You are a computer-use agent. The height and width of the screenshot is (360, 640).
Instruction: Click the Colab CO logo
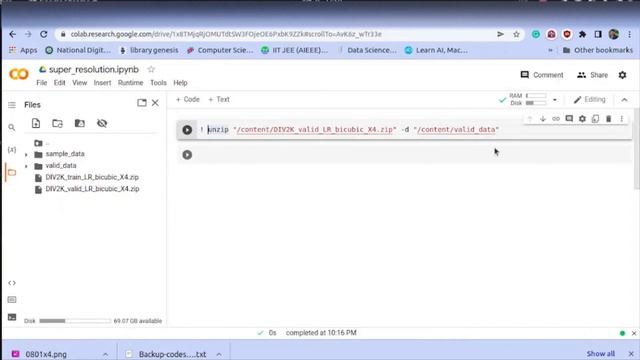(x=19, y=74)
